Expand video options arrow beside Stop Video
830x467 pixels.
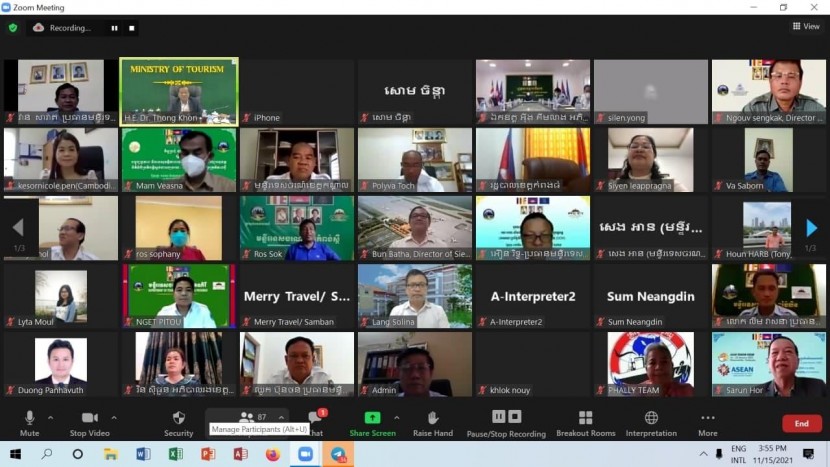(x=114, y=417)
